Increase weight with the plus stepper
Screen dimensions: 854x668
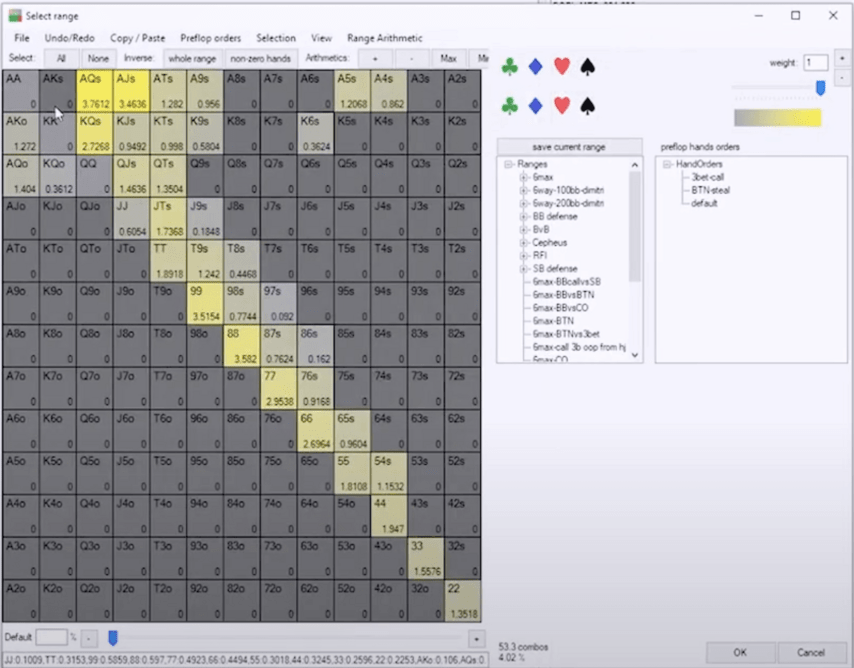(842, 58)
